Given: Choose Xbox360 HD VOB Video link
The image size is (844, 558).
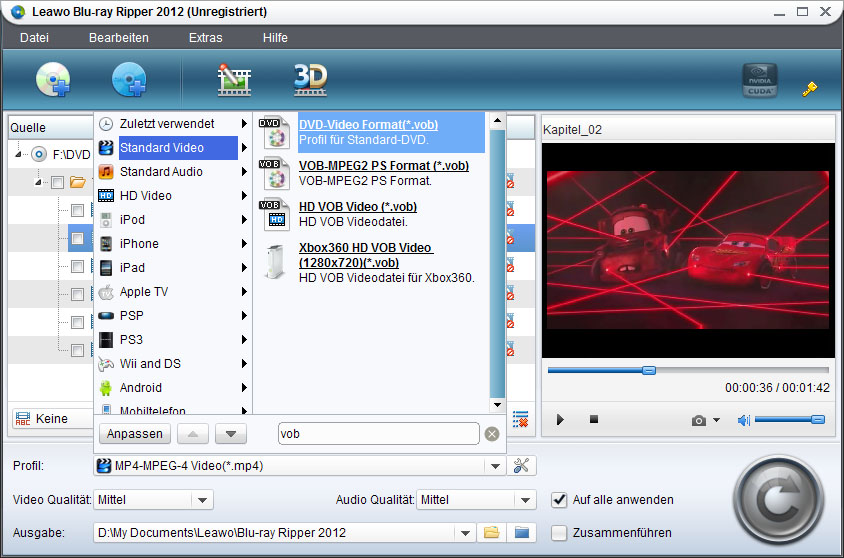Looking at the screenshot, I should coord(366,255).
